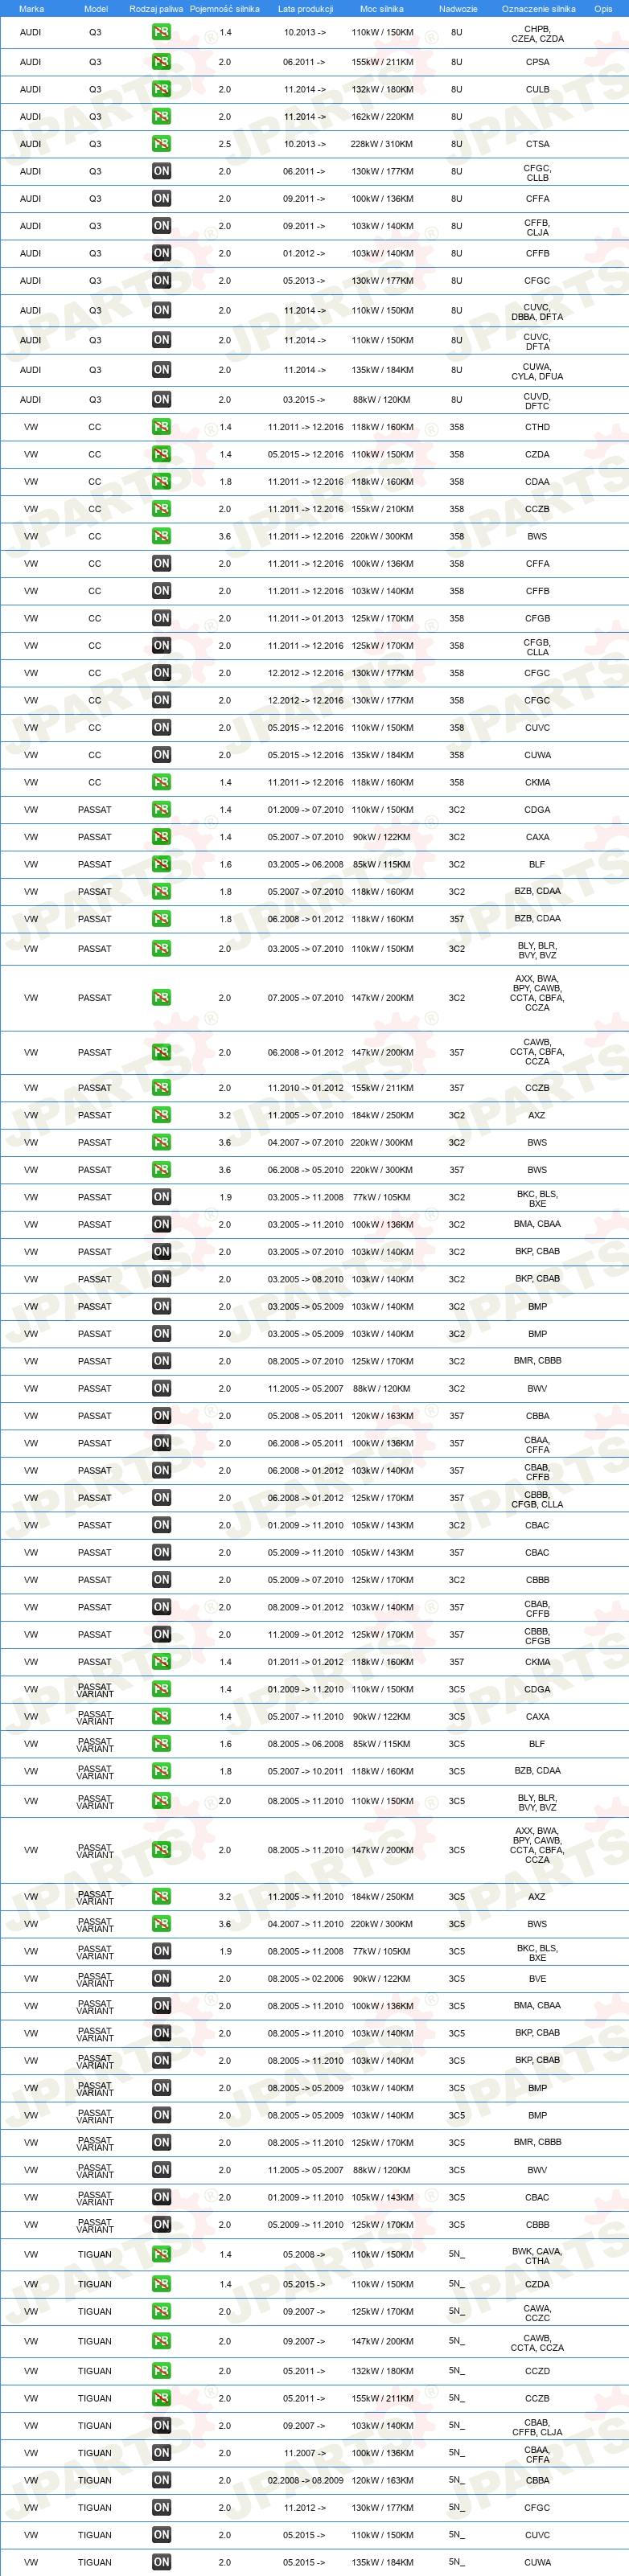
Task: Click the CTHD engine code cell
Action: 537,427
